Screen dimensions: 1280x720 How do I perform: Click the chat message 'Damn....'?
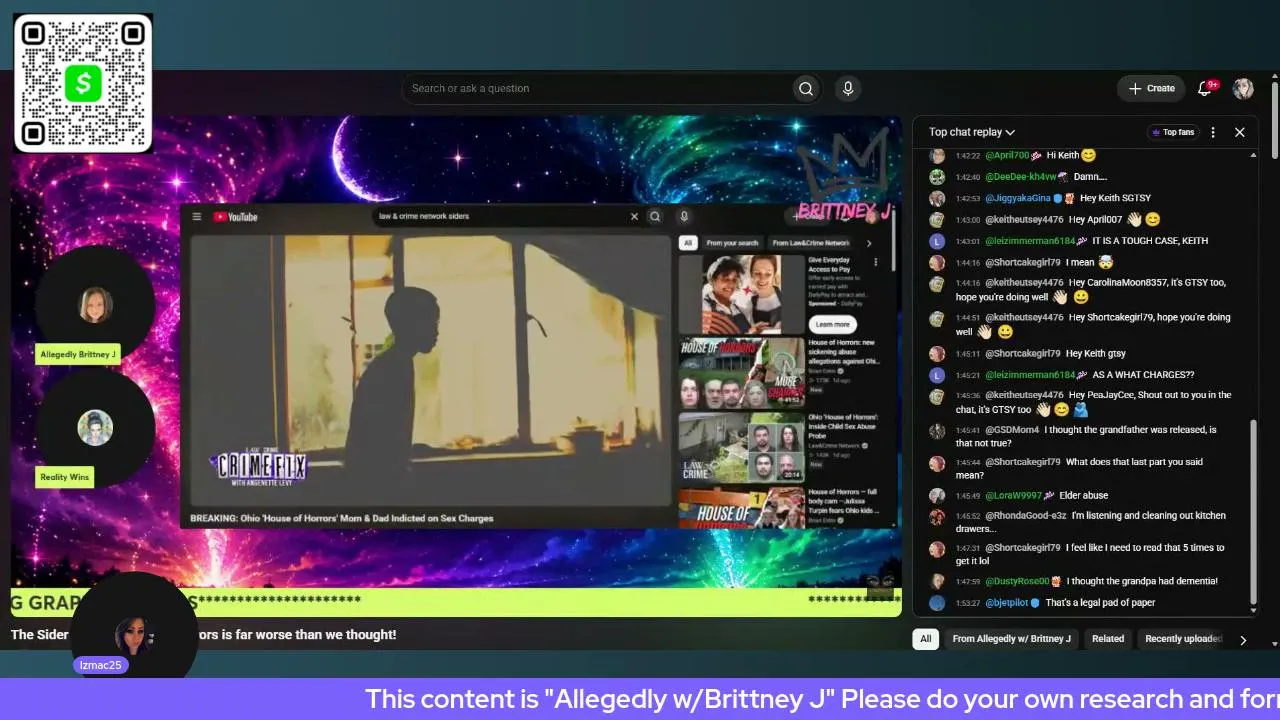(x=1090, y=177)
